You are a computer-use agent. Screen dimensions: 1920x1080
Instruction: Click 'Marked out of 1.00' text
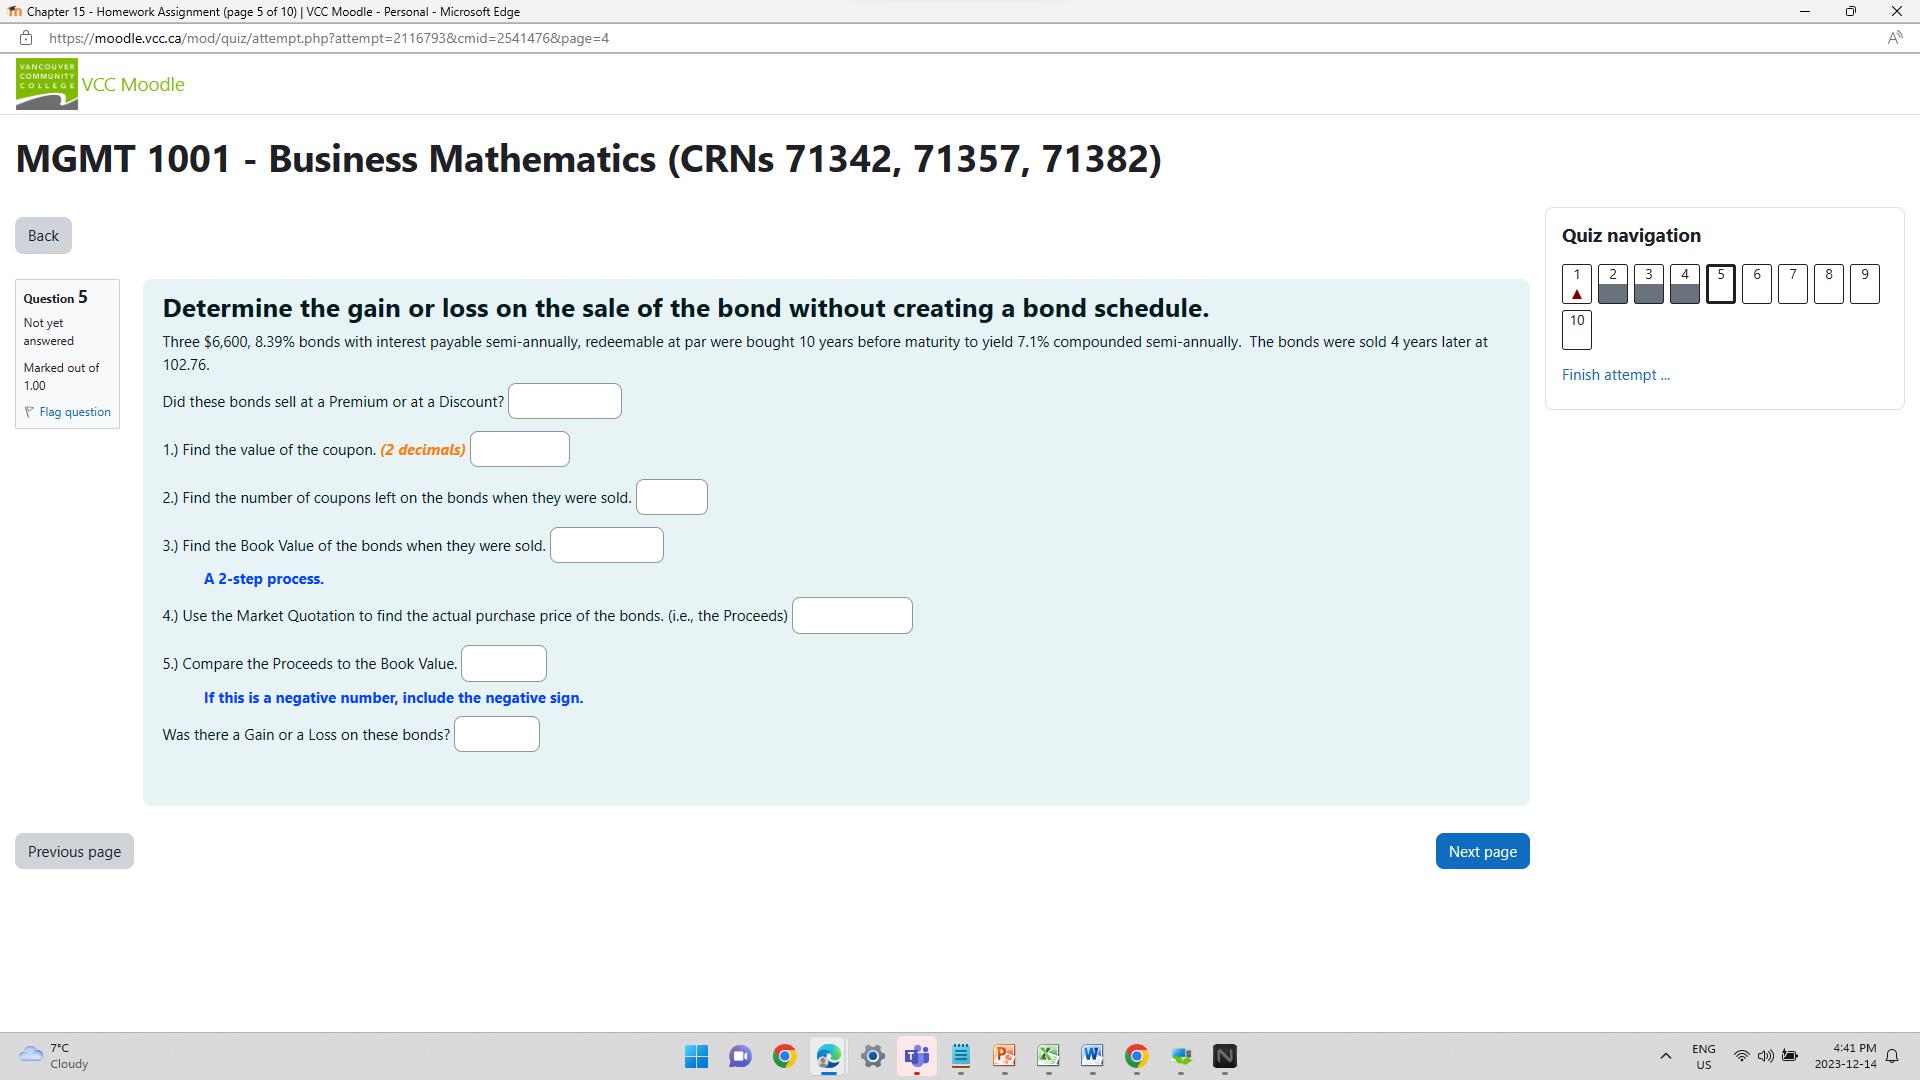[x=61, y=377]
